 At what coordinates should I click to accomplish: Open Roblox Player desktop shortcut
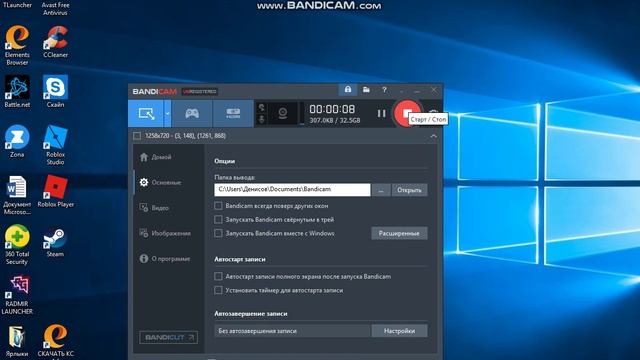(56, 191)
